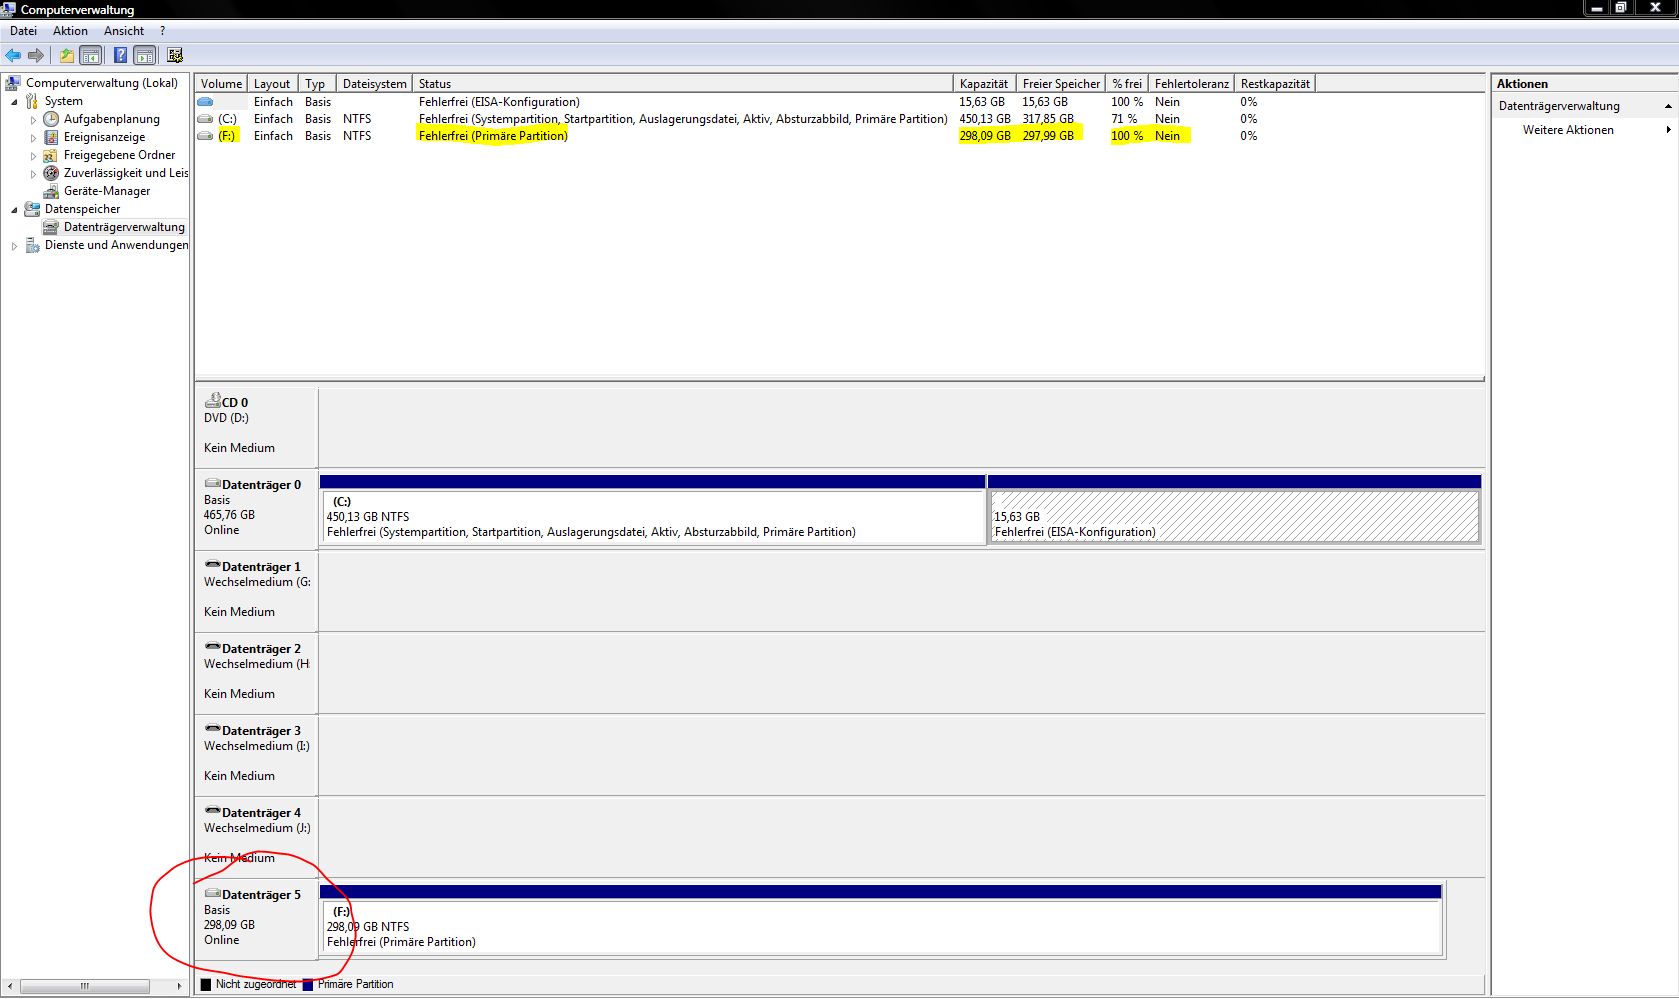Open the Aktion menu

(x=70, y=31)
